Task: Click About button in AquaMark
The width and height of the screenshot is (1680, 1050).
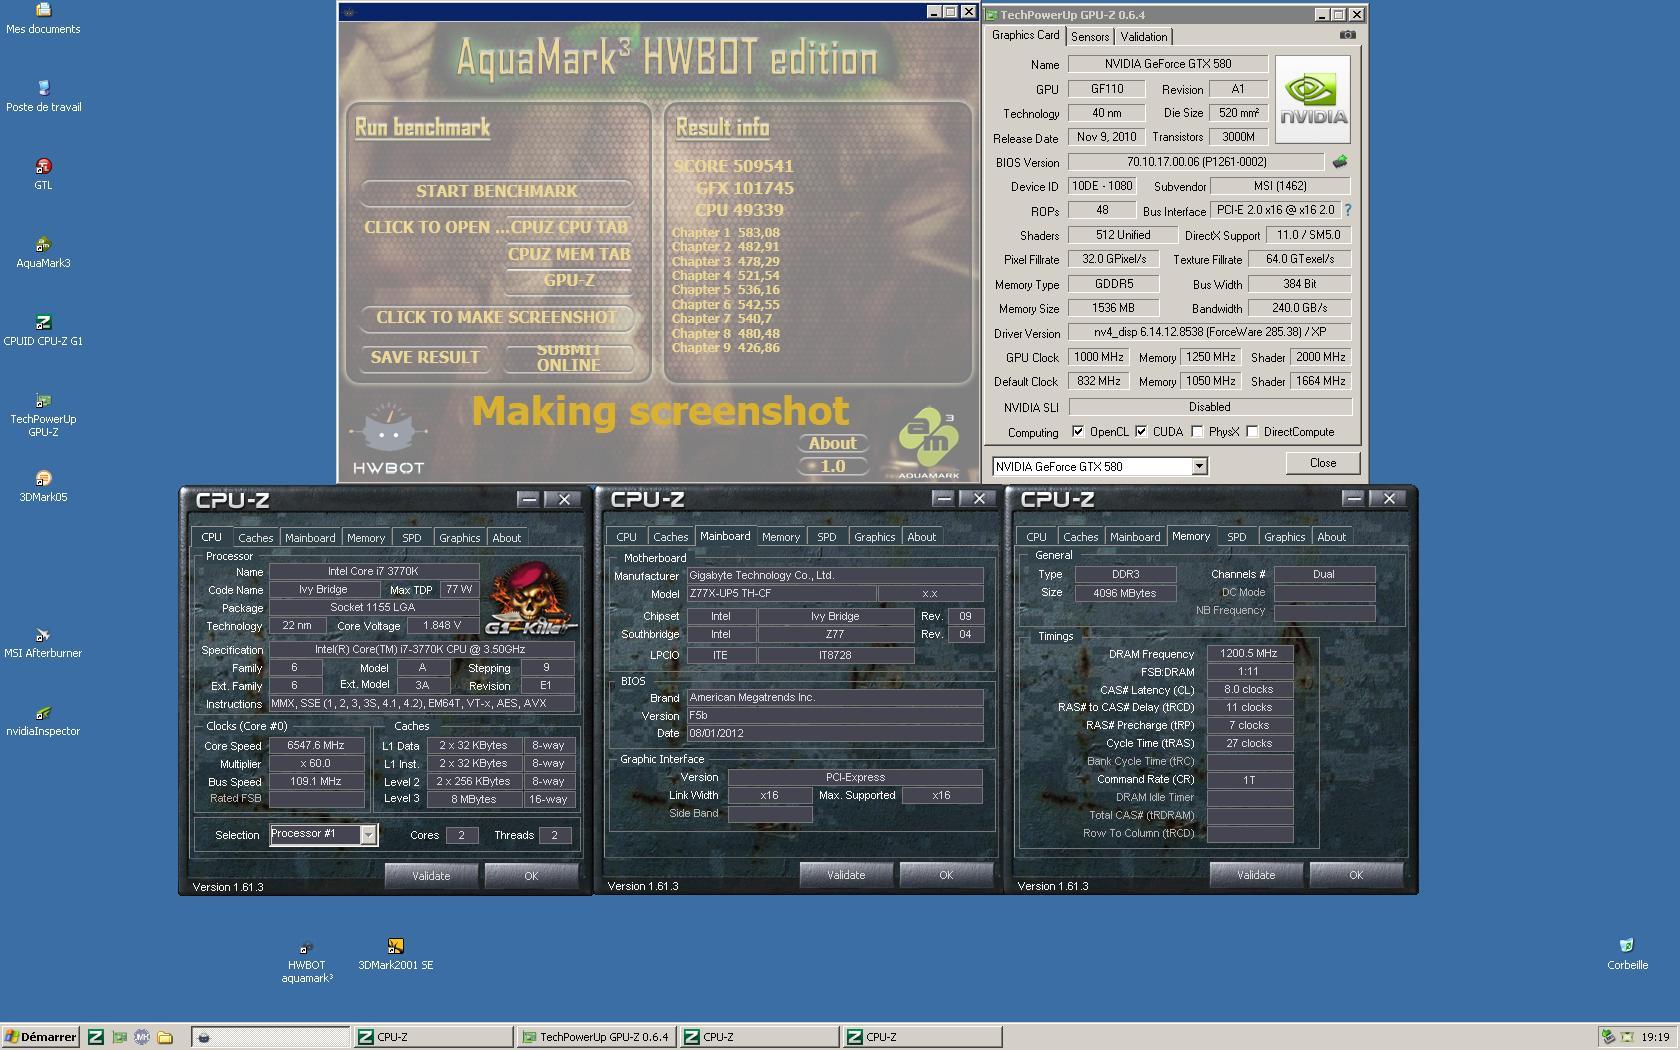Action: pyautogui.click(x=832, y=443)
